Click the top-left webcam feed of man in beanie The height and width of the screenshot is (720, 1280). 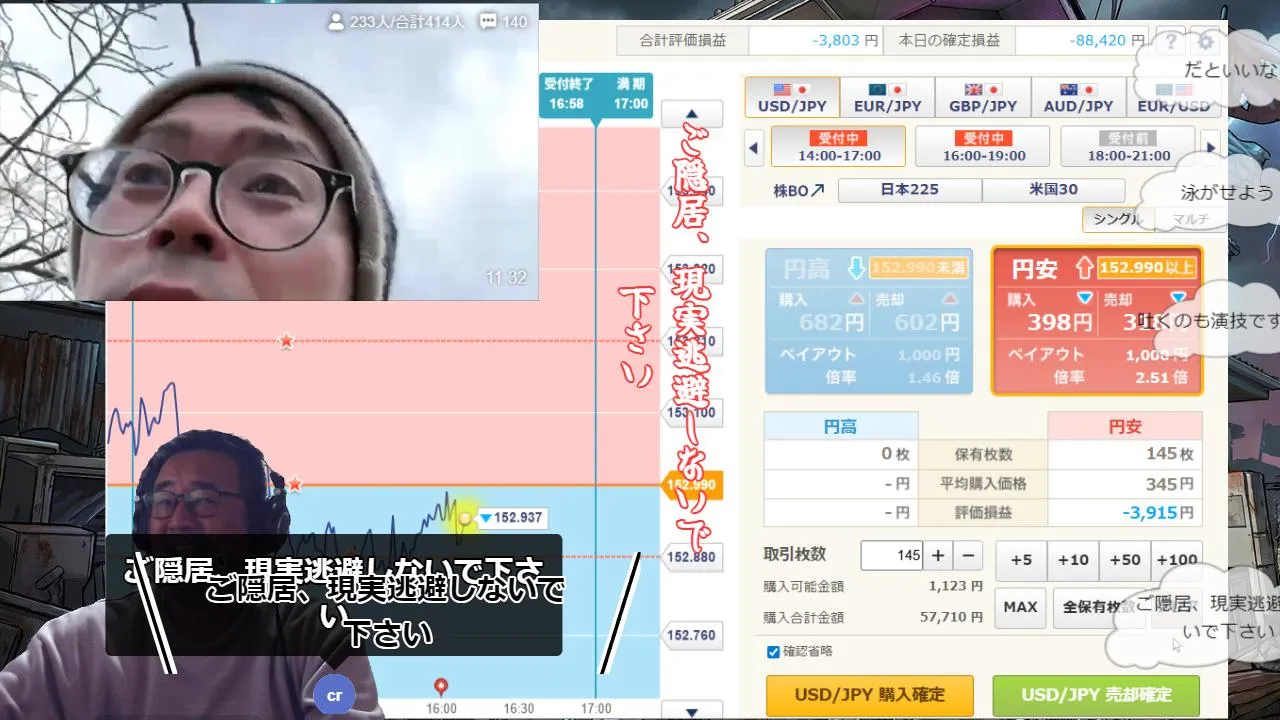[x=269, y=152]
